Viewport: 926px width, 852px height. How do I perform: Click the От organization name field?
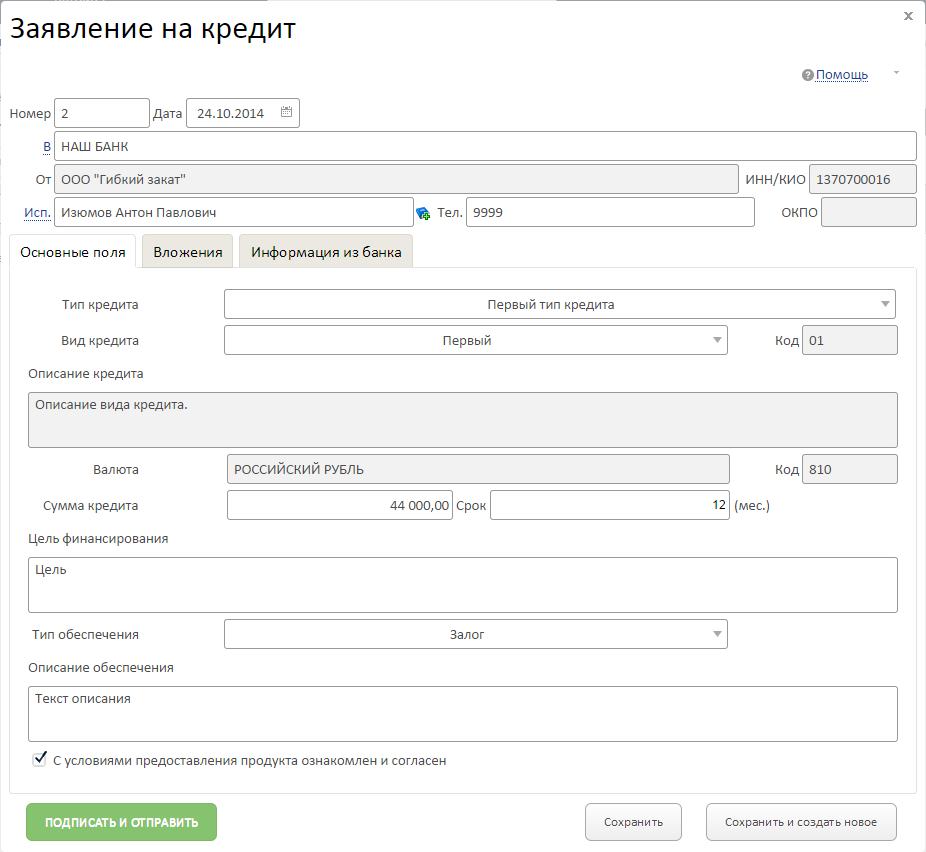pyautogui.click(x=396, y=179)
